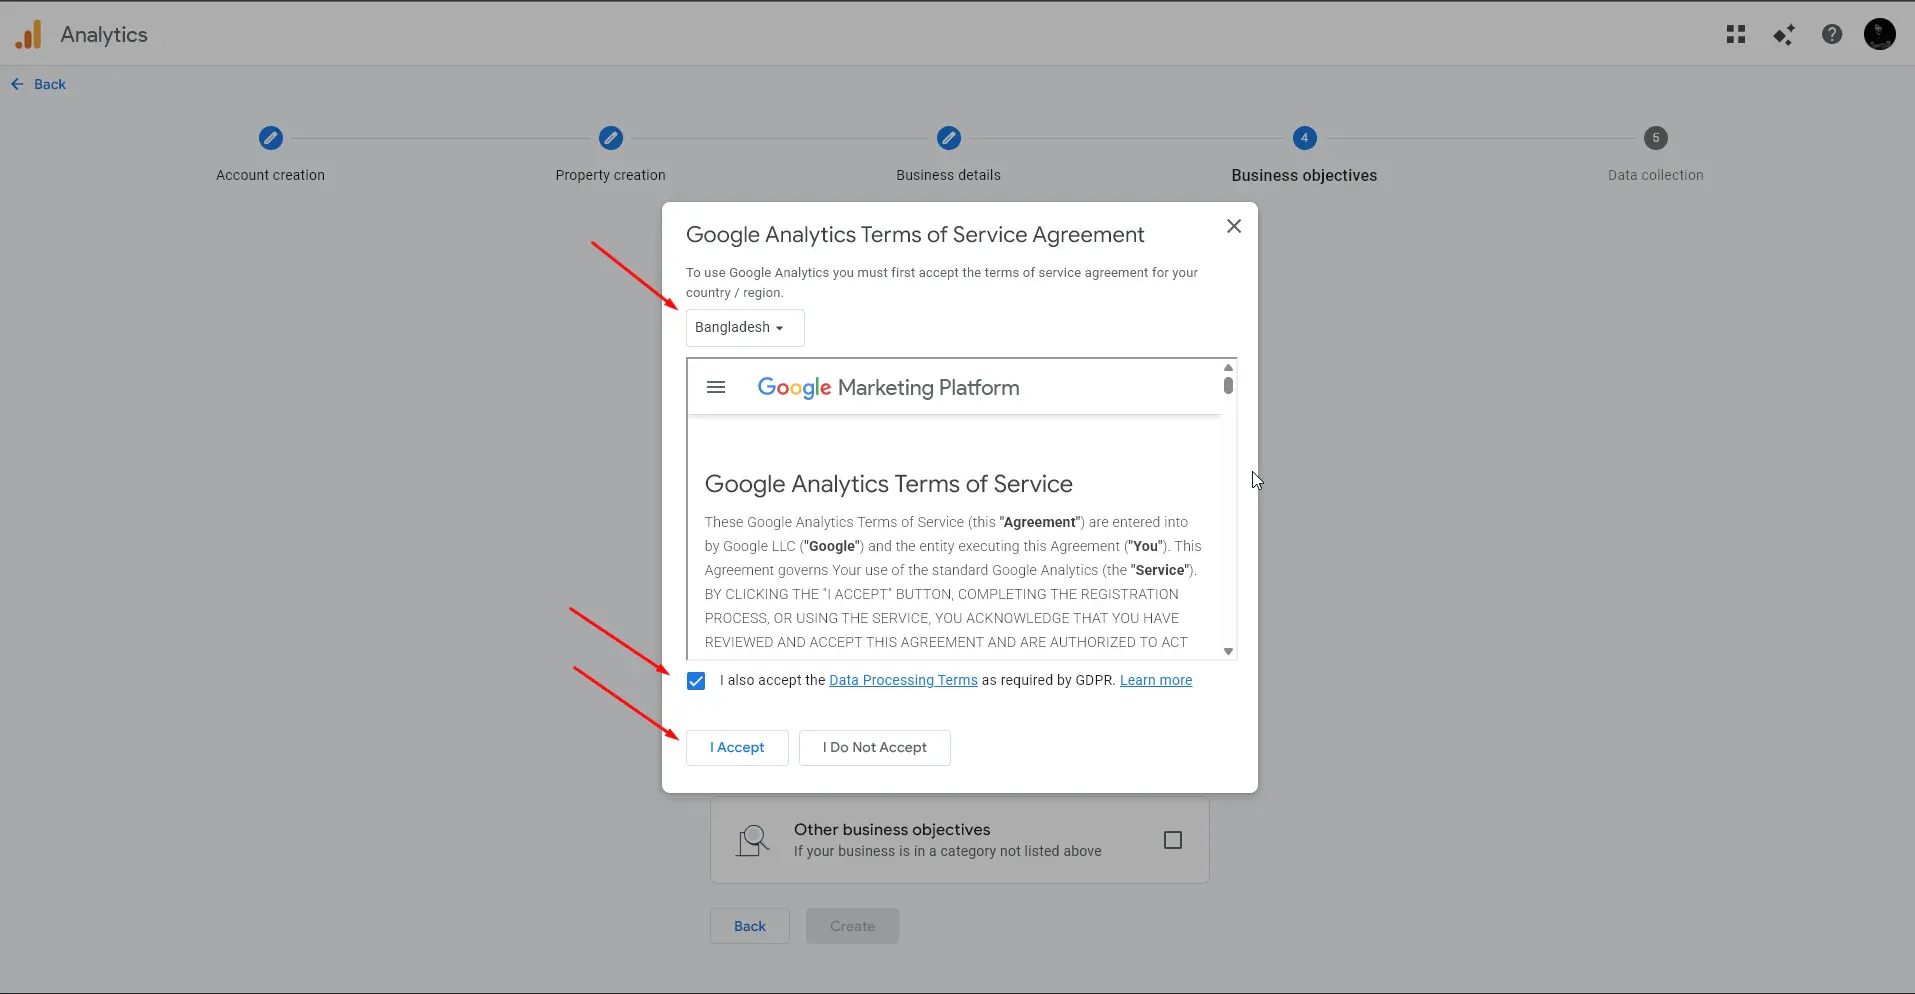
Task: Select the Business details step label
Action: click(x=948, y=176)
